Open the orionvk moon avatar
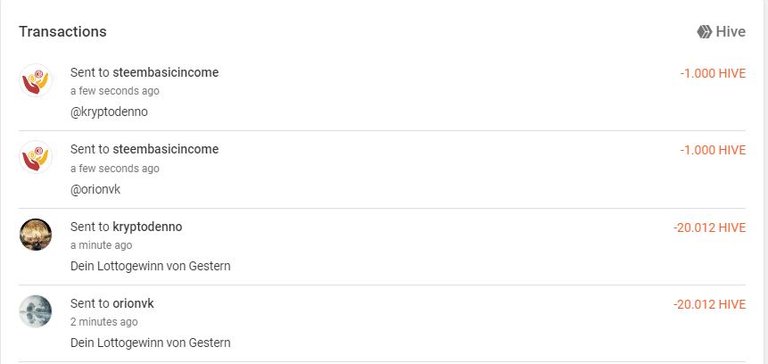This screenshot has height=364, width=768. [36, 311]
